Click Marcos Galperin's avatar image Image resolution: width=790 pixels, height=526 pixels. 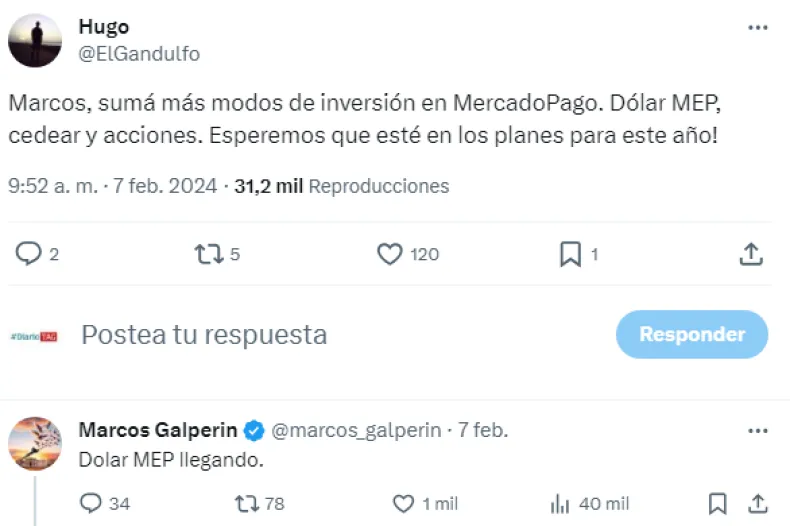(x=35, y=443)
